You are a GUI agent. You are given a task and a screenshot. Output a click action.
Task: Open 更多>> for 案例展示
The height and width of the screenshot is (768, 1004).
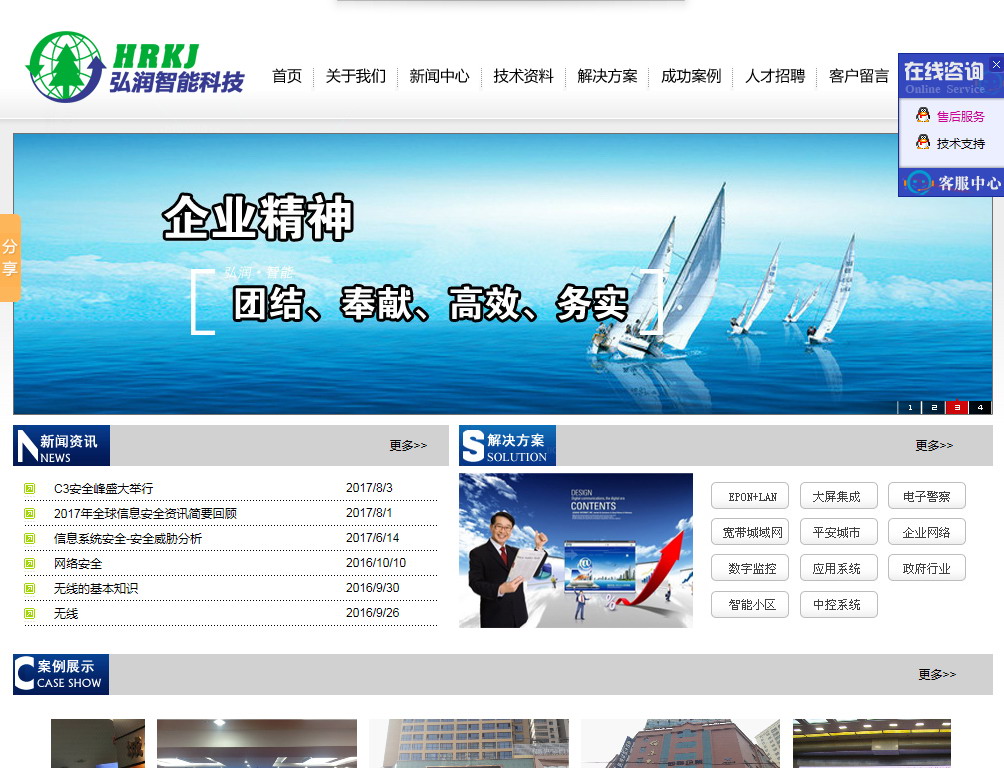click(x=937, y=674)
